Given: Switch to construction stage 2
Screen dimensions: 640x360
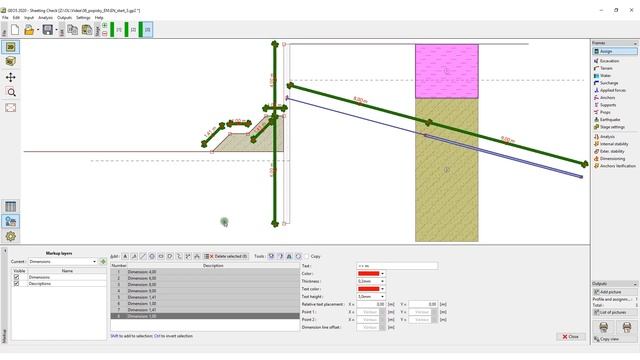Looking at the screenshot, I should (131, 30).
